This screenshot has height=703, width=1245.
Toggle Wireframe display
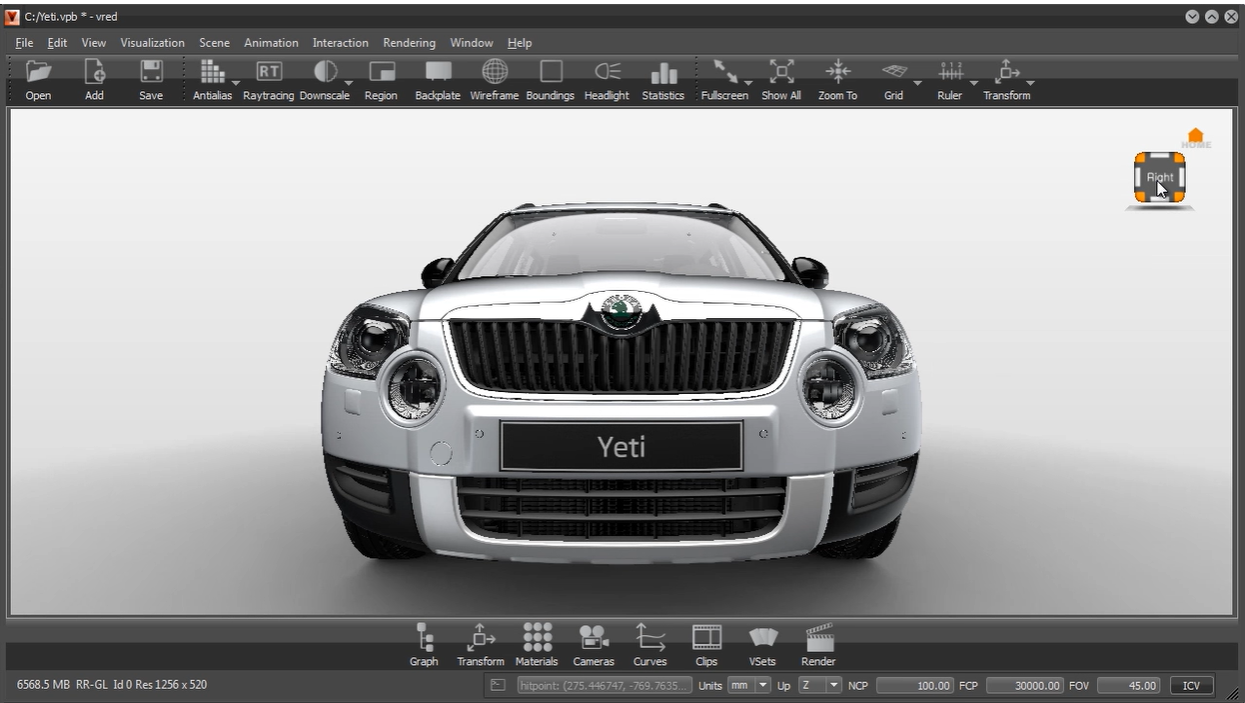tap(494, 72)
